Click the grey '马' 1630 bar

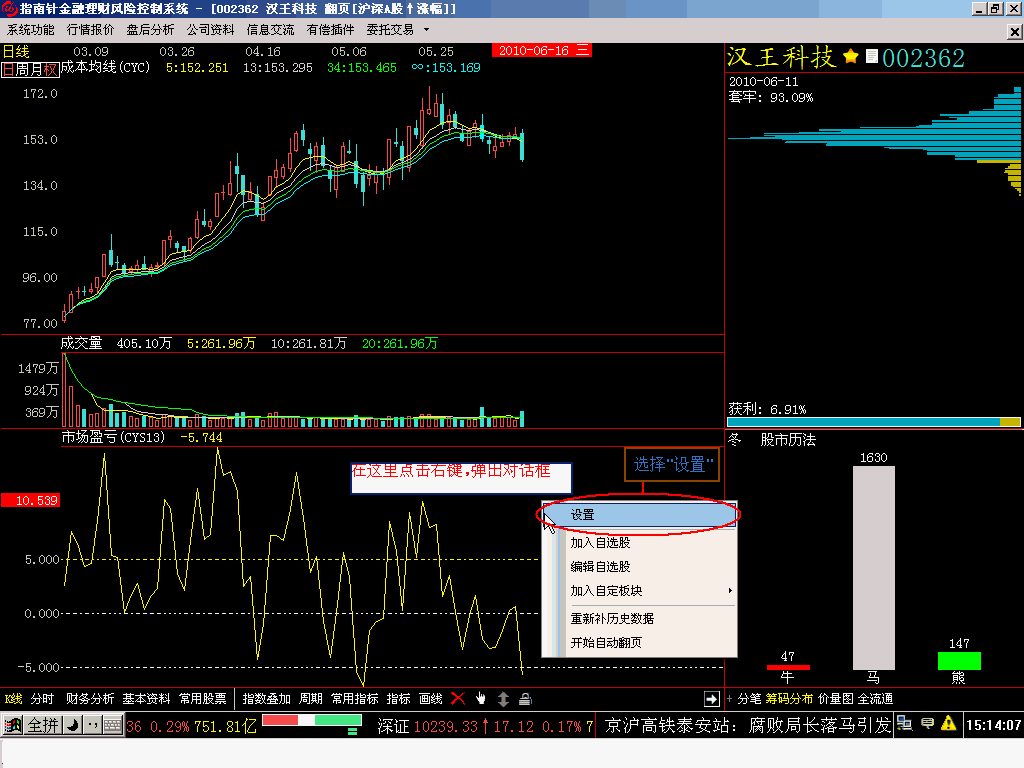(x=874, y=568)
